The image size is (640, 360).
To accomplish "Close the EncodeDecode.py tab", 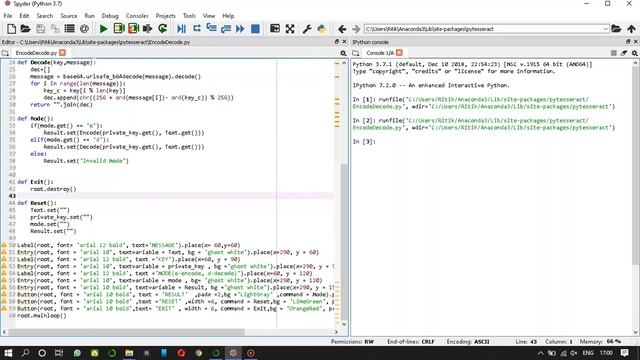I will [62, 53].
